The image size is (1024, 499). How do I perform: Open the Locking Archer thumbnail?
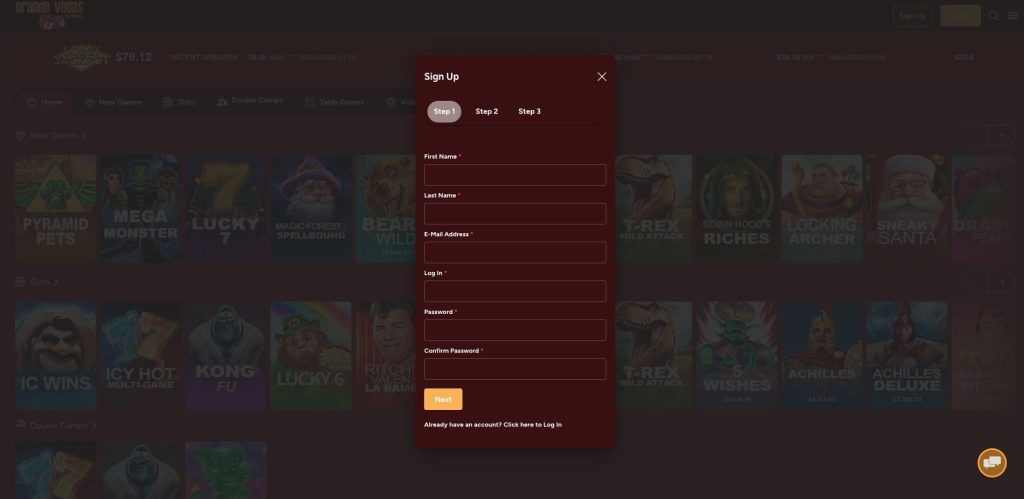pyautogui.click(x=822, y=209)
